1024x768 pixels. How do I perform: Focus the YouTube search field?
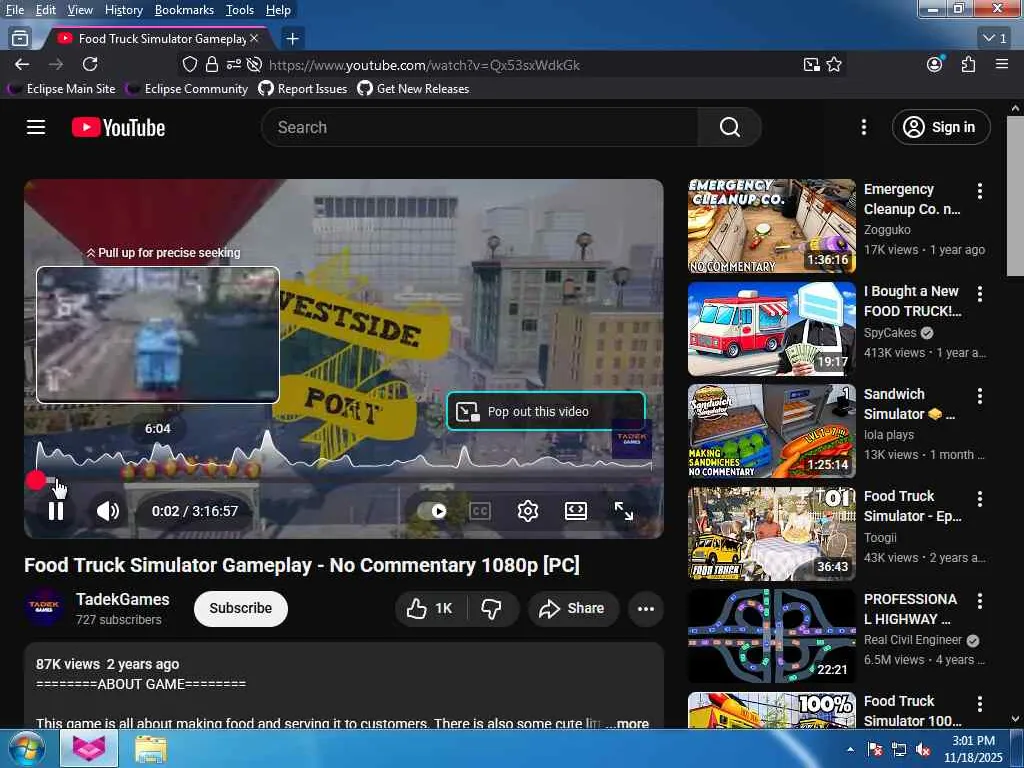pyautogui.click(x=480, y=127)
